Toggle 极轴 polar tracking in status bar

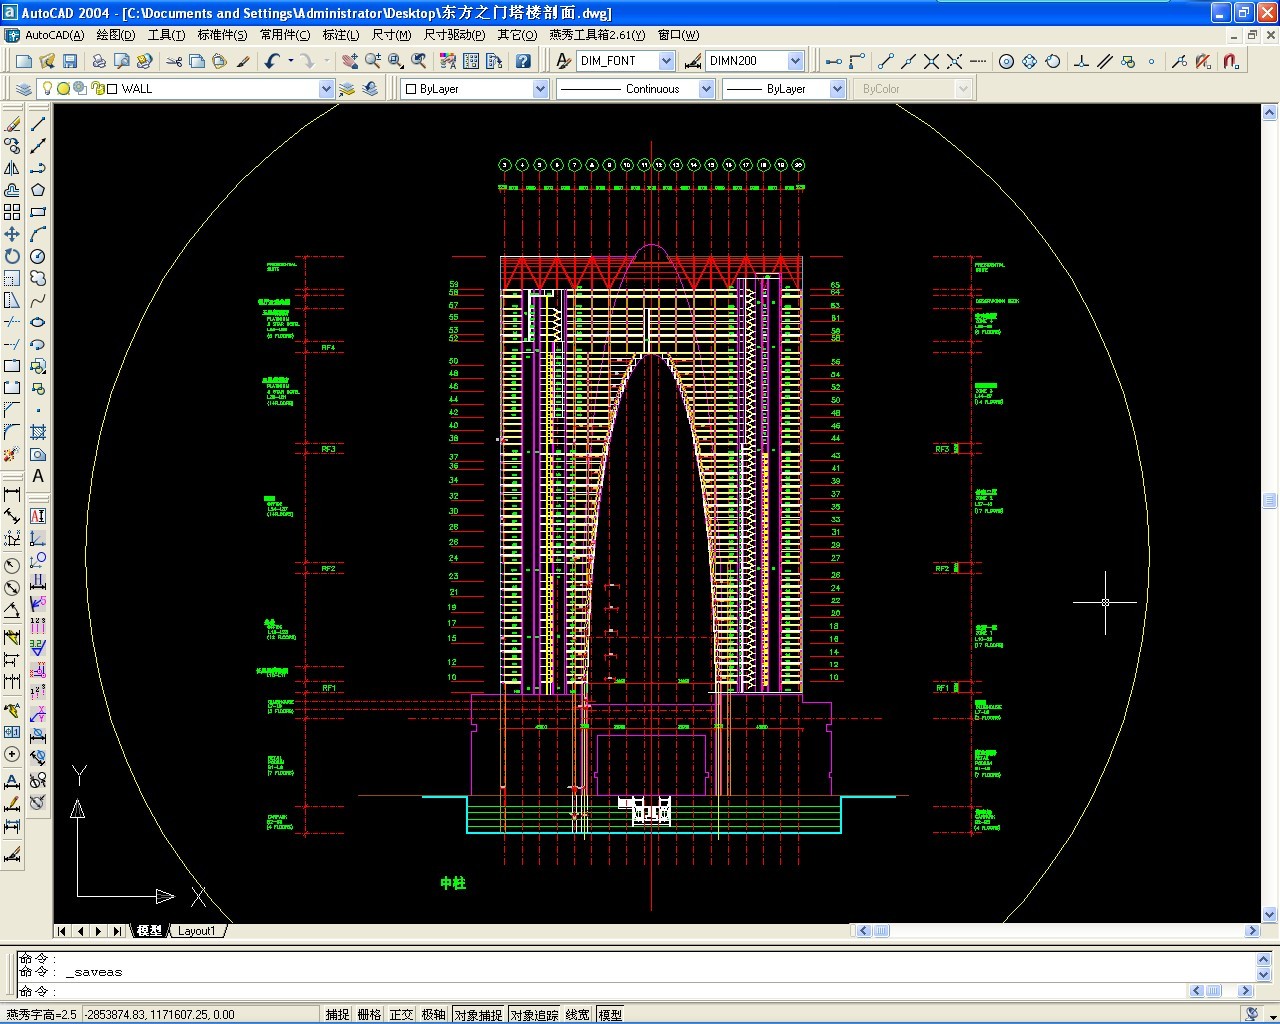[x=434, y=1014]
